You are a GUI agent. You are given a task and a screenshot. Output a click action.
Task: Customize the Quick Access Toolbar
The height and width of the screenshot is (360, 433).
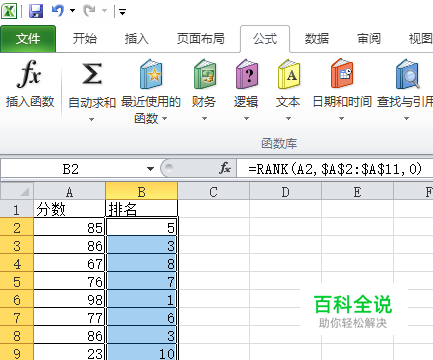click(122, 12)
